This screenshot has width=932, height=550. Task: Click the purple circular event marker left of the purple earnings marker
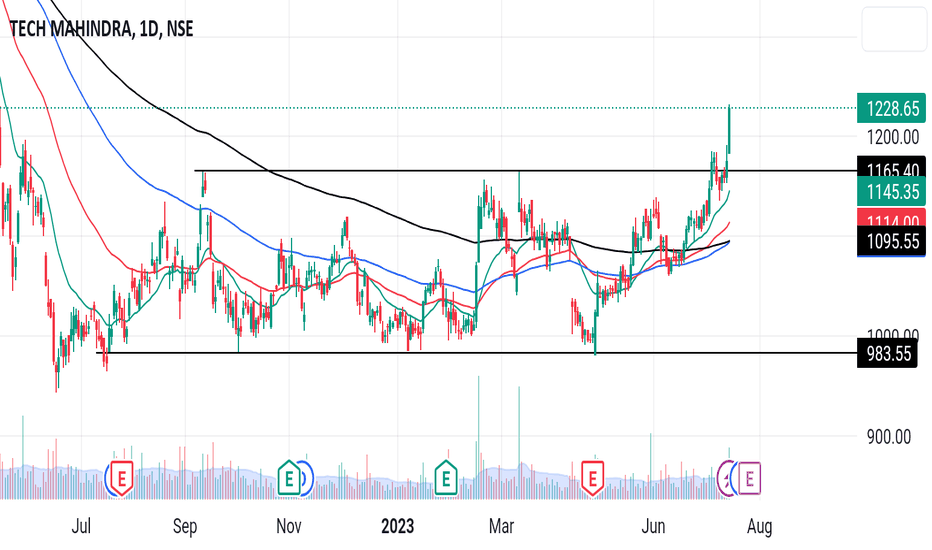726,478
